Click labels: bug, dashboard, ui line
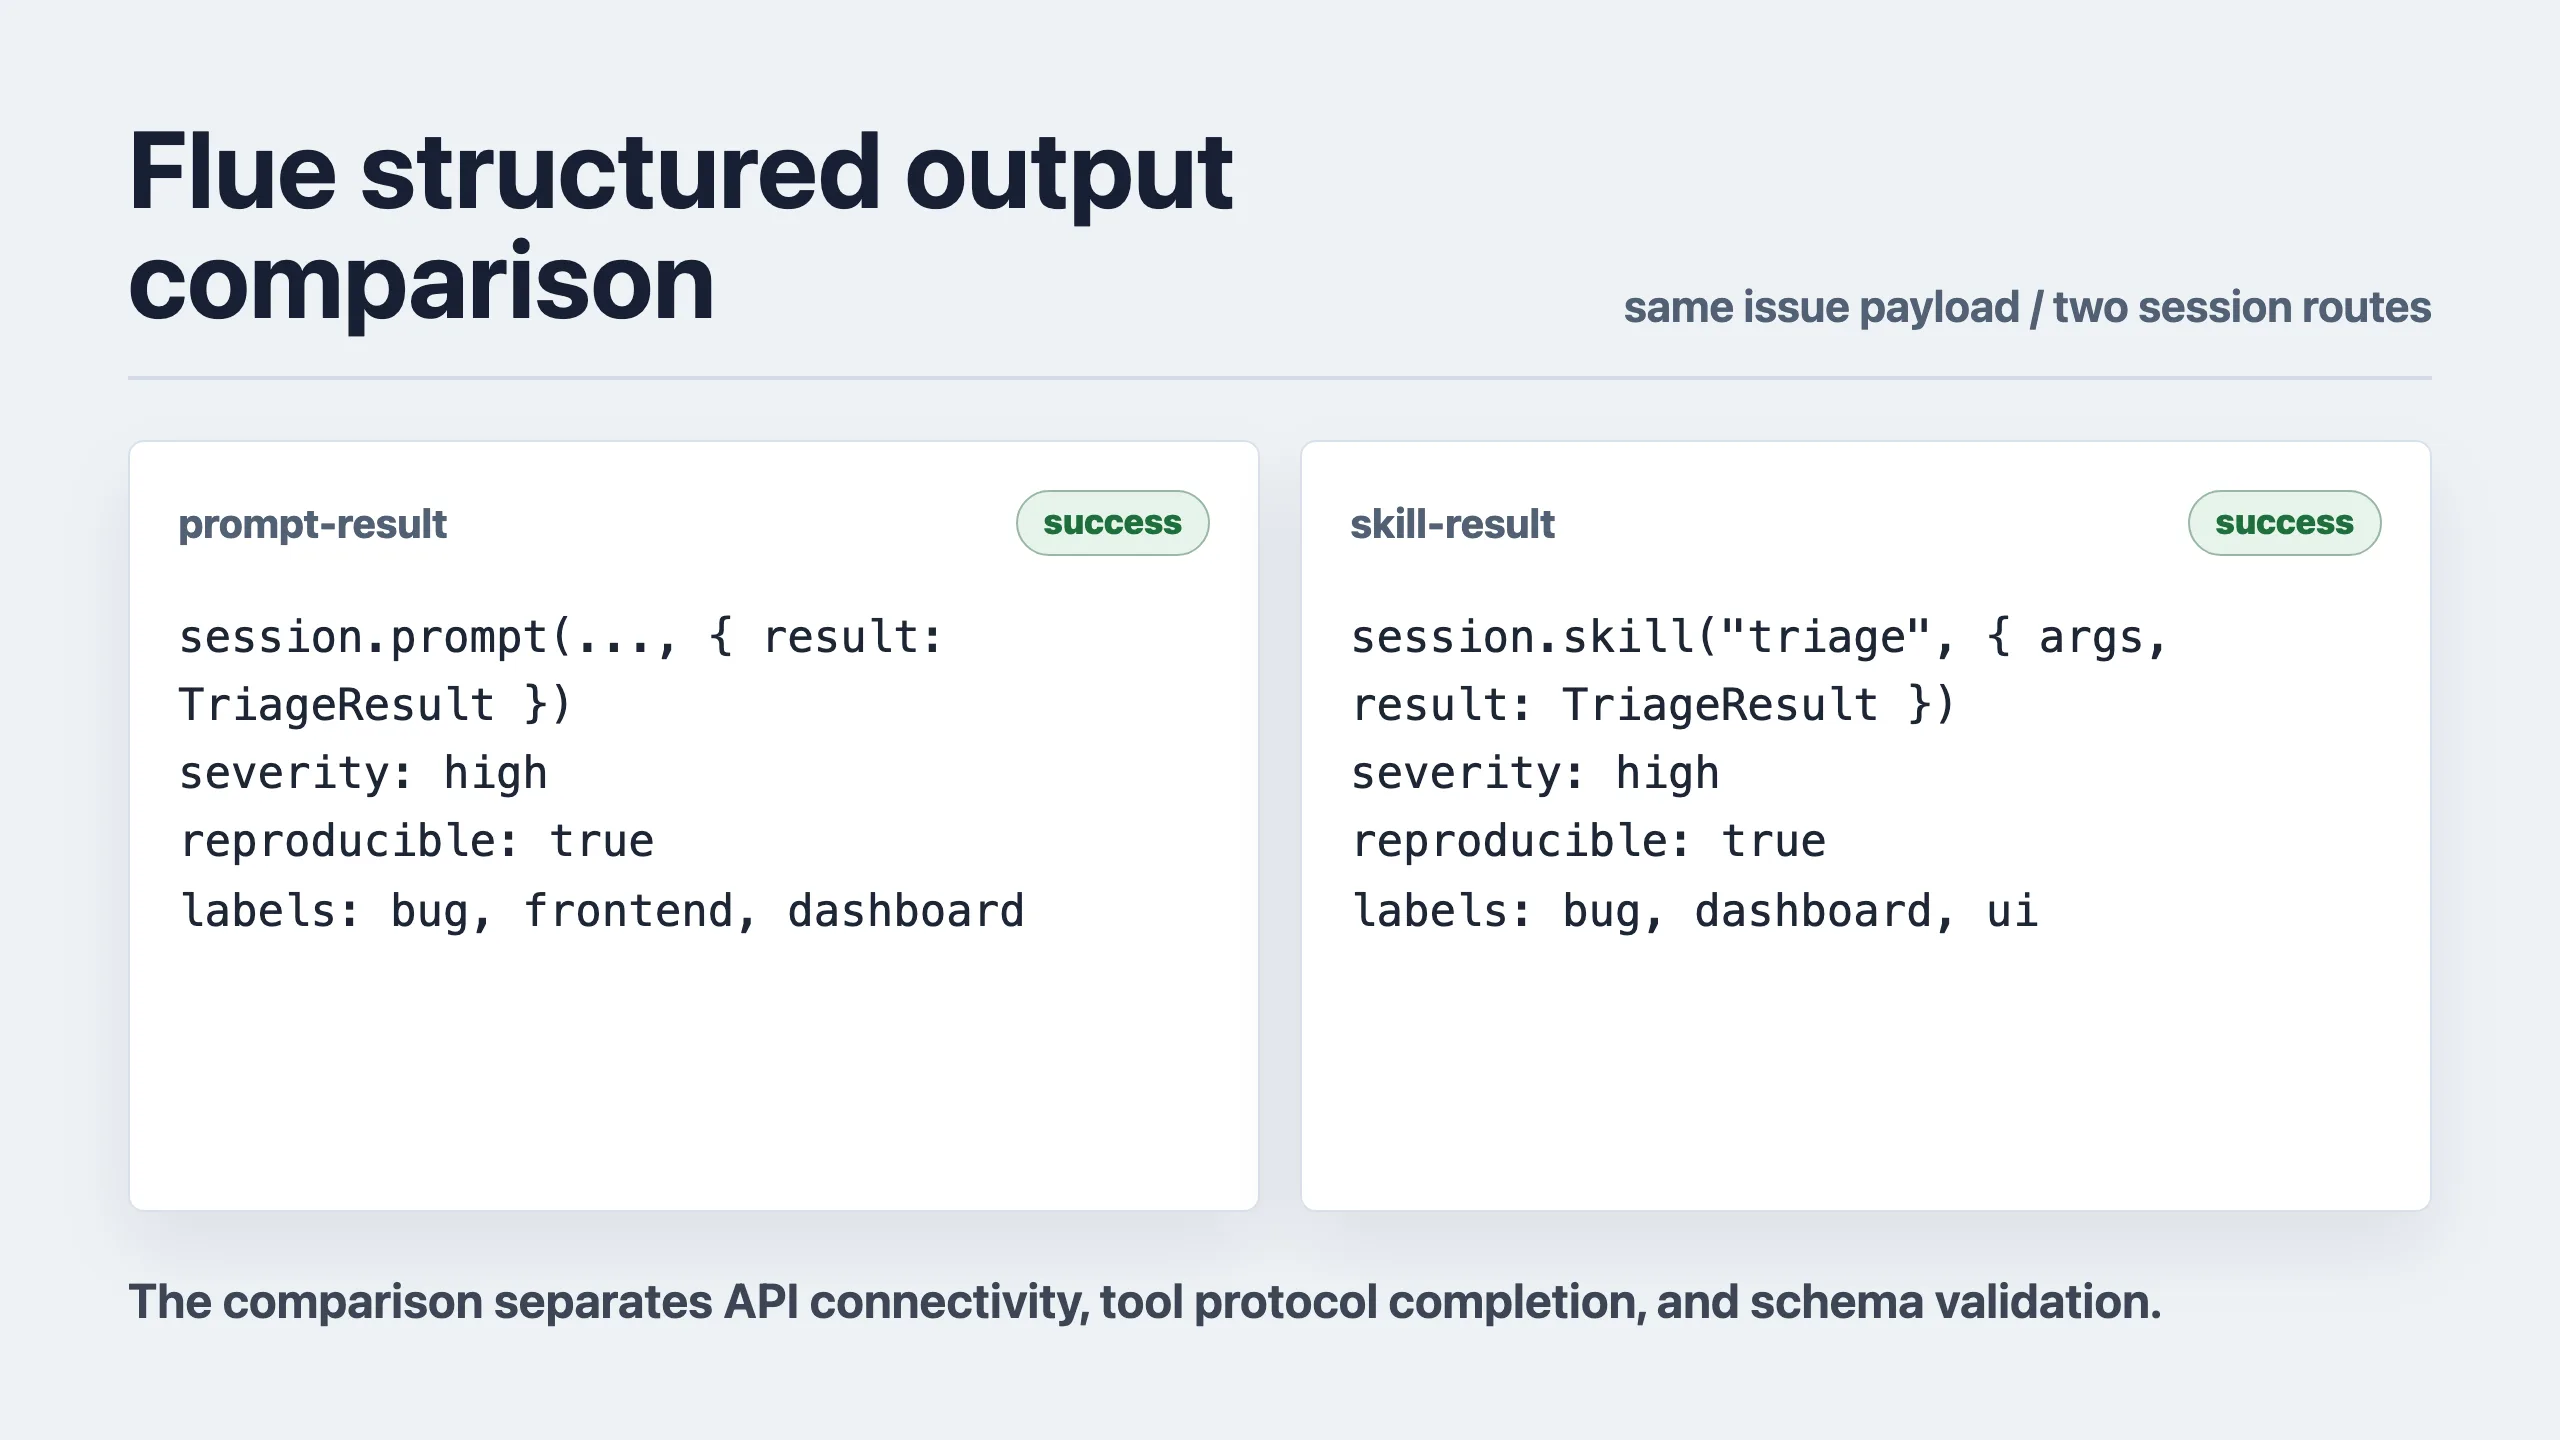 point(1694,911)
